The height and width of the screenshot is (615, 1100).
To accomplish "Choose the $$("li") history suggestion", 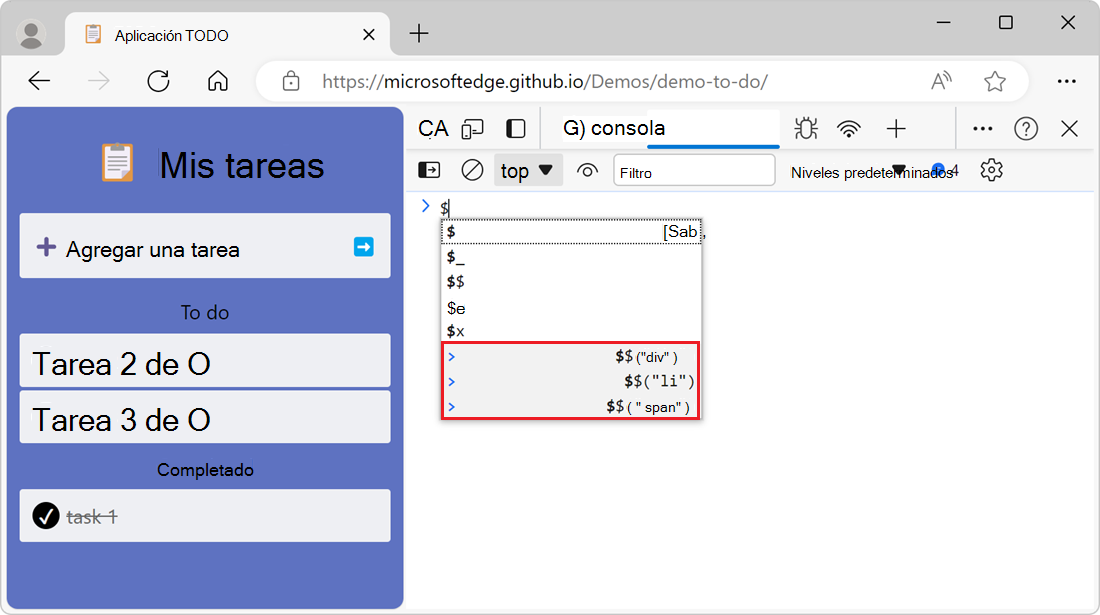I will [x=571, y=381].
